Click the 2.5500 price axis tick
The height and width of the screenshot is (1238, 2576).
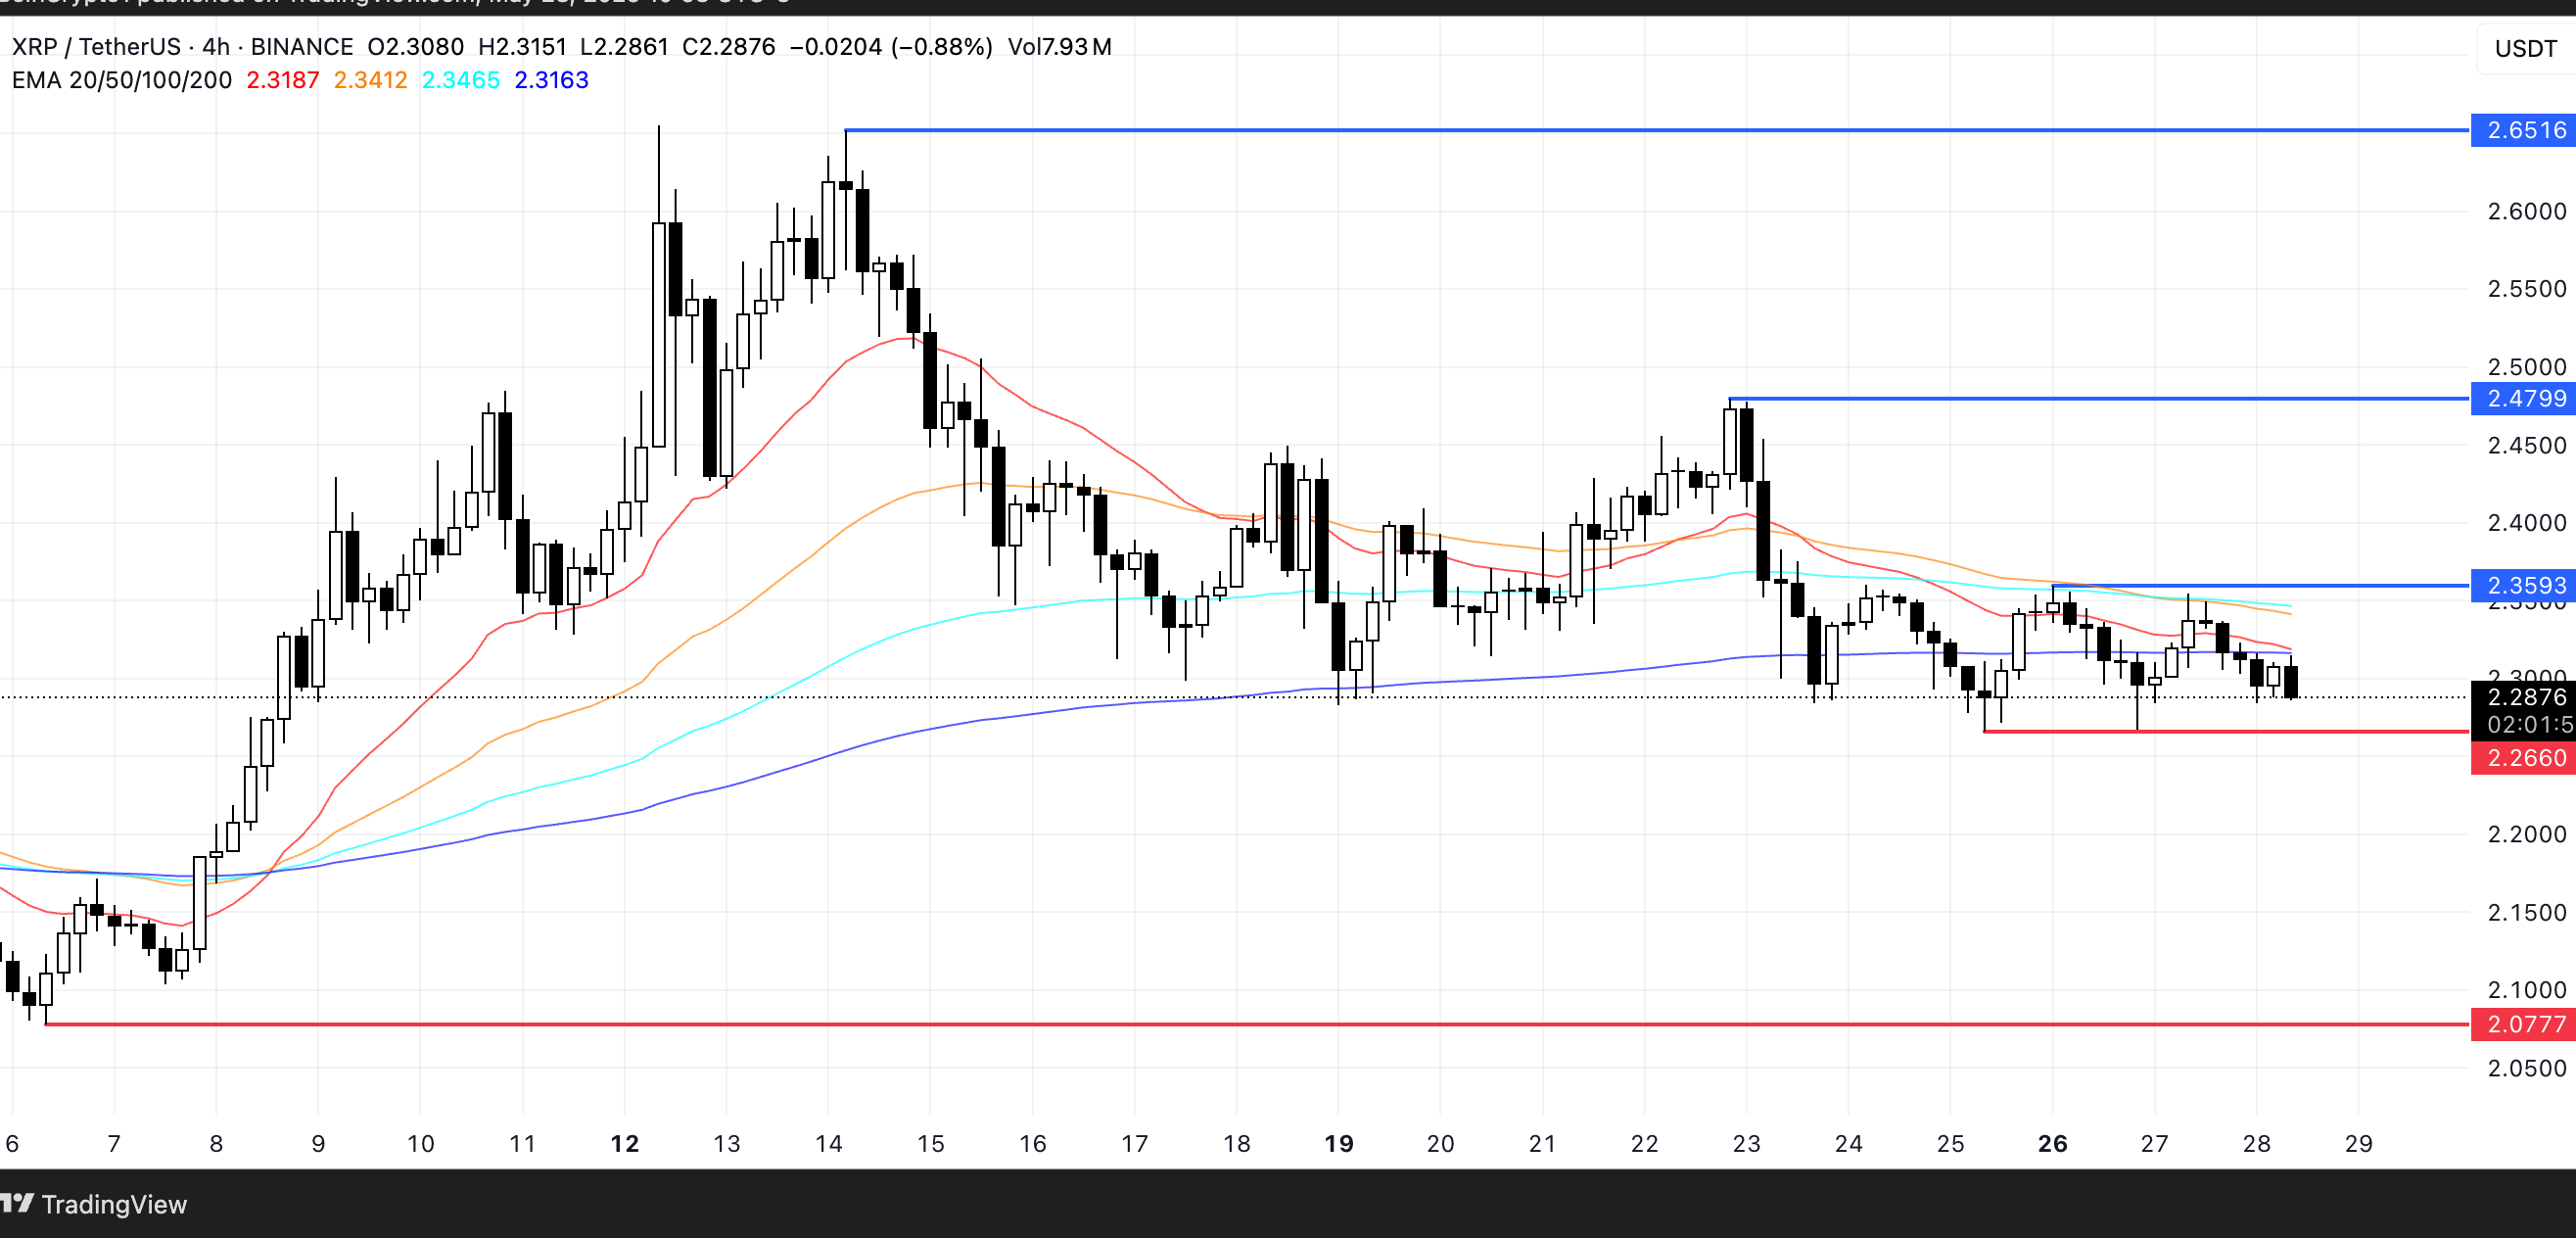[2527, 289]
